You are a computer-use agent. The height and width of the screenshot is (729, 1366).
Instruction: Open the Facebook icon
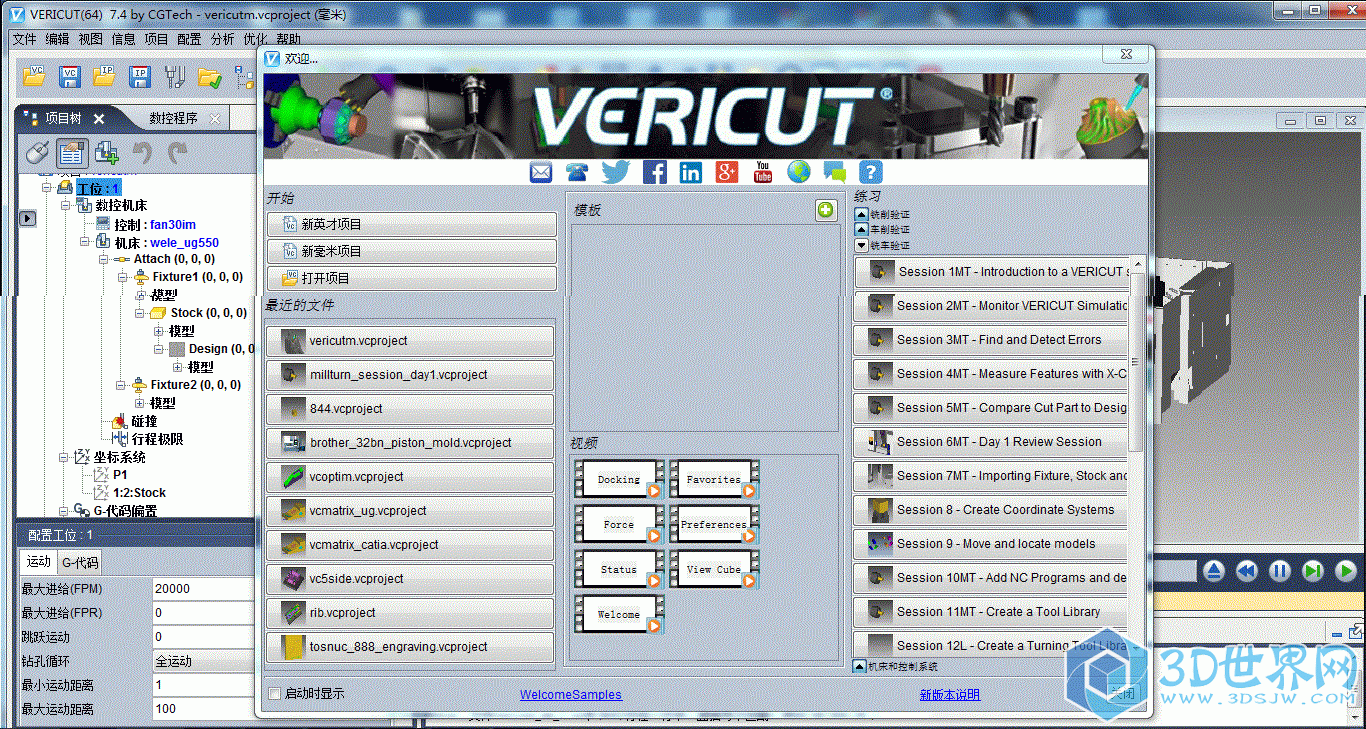(x=655, y=172)
